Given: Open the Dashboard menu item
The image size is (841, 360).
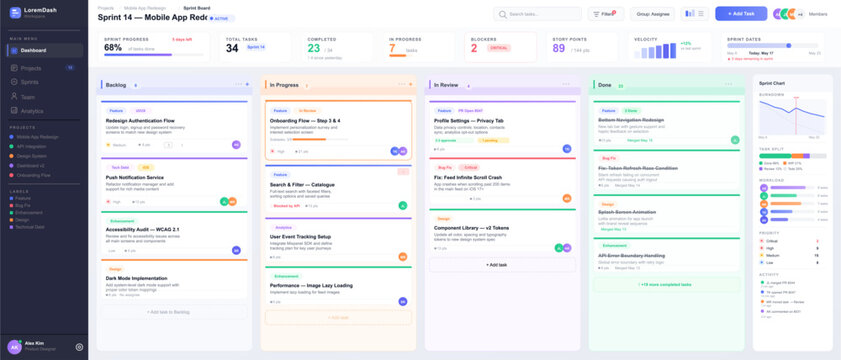Looking at the screenshot, I should click(x=45, y=50).
